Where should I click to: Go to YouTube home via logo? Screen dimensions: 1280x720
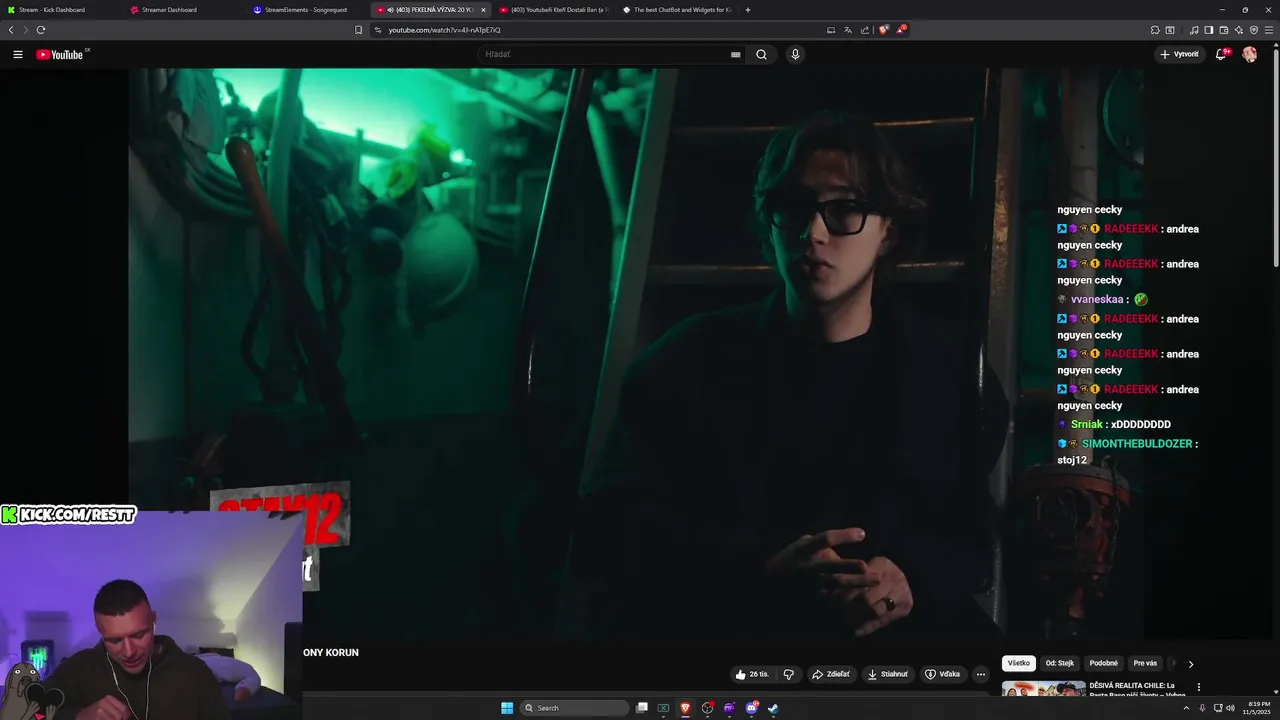click(x=62, y=55)
